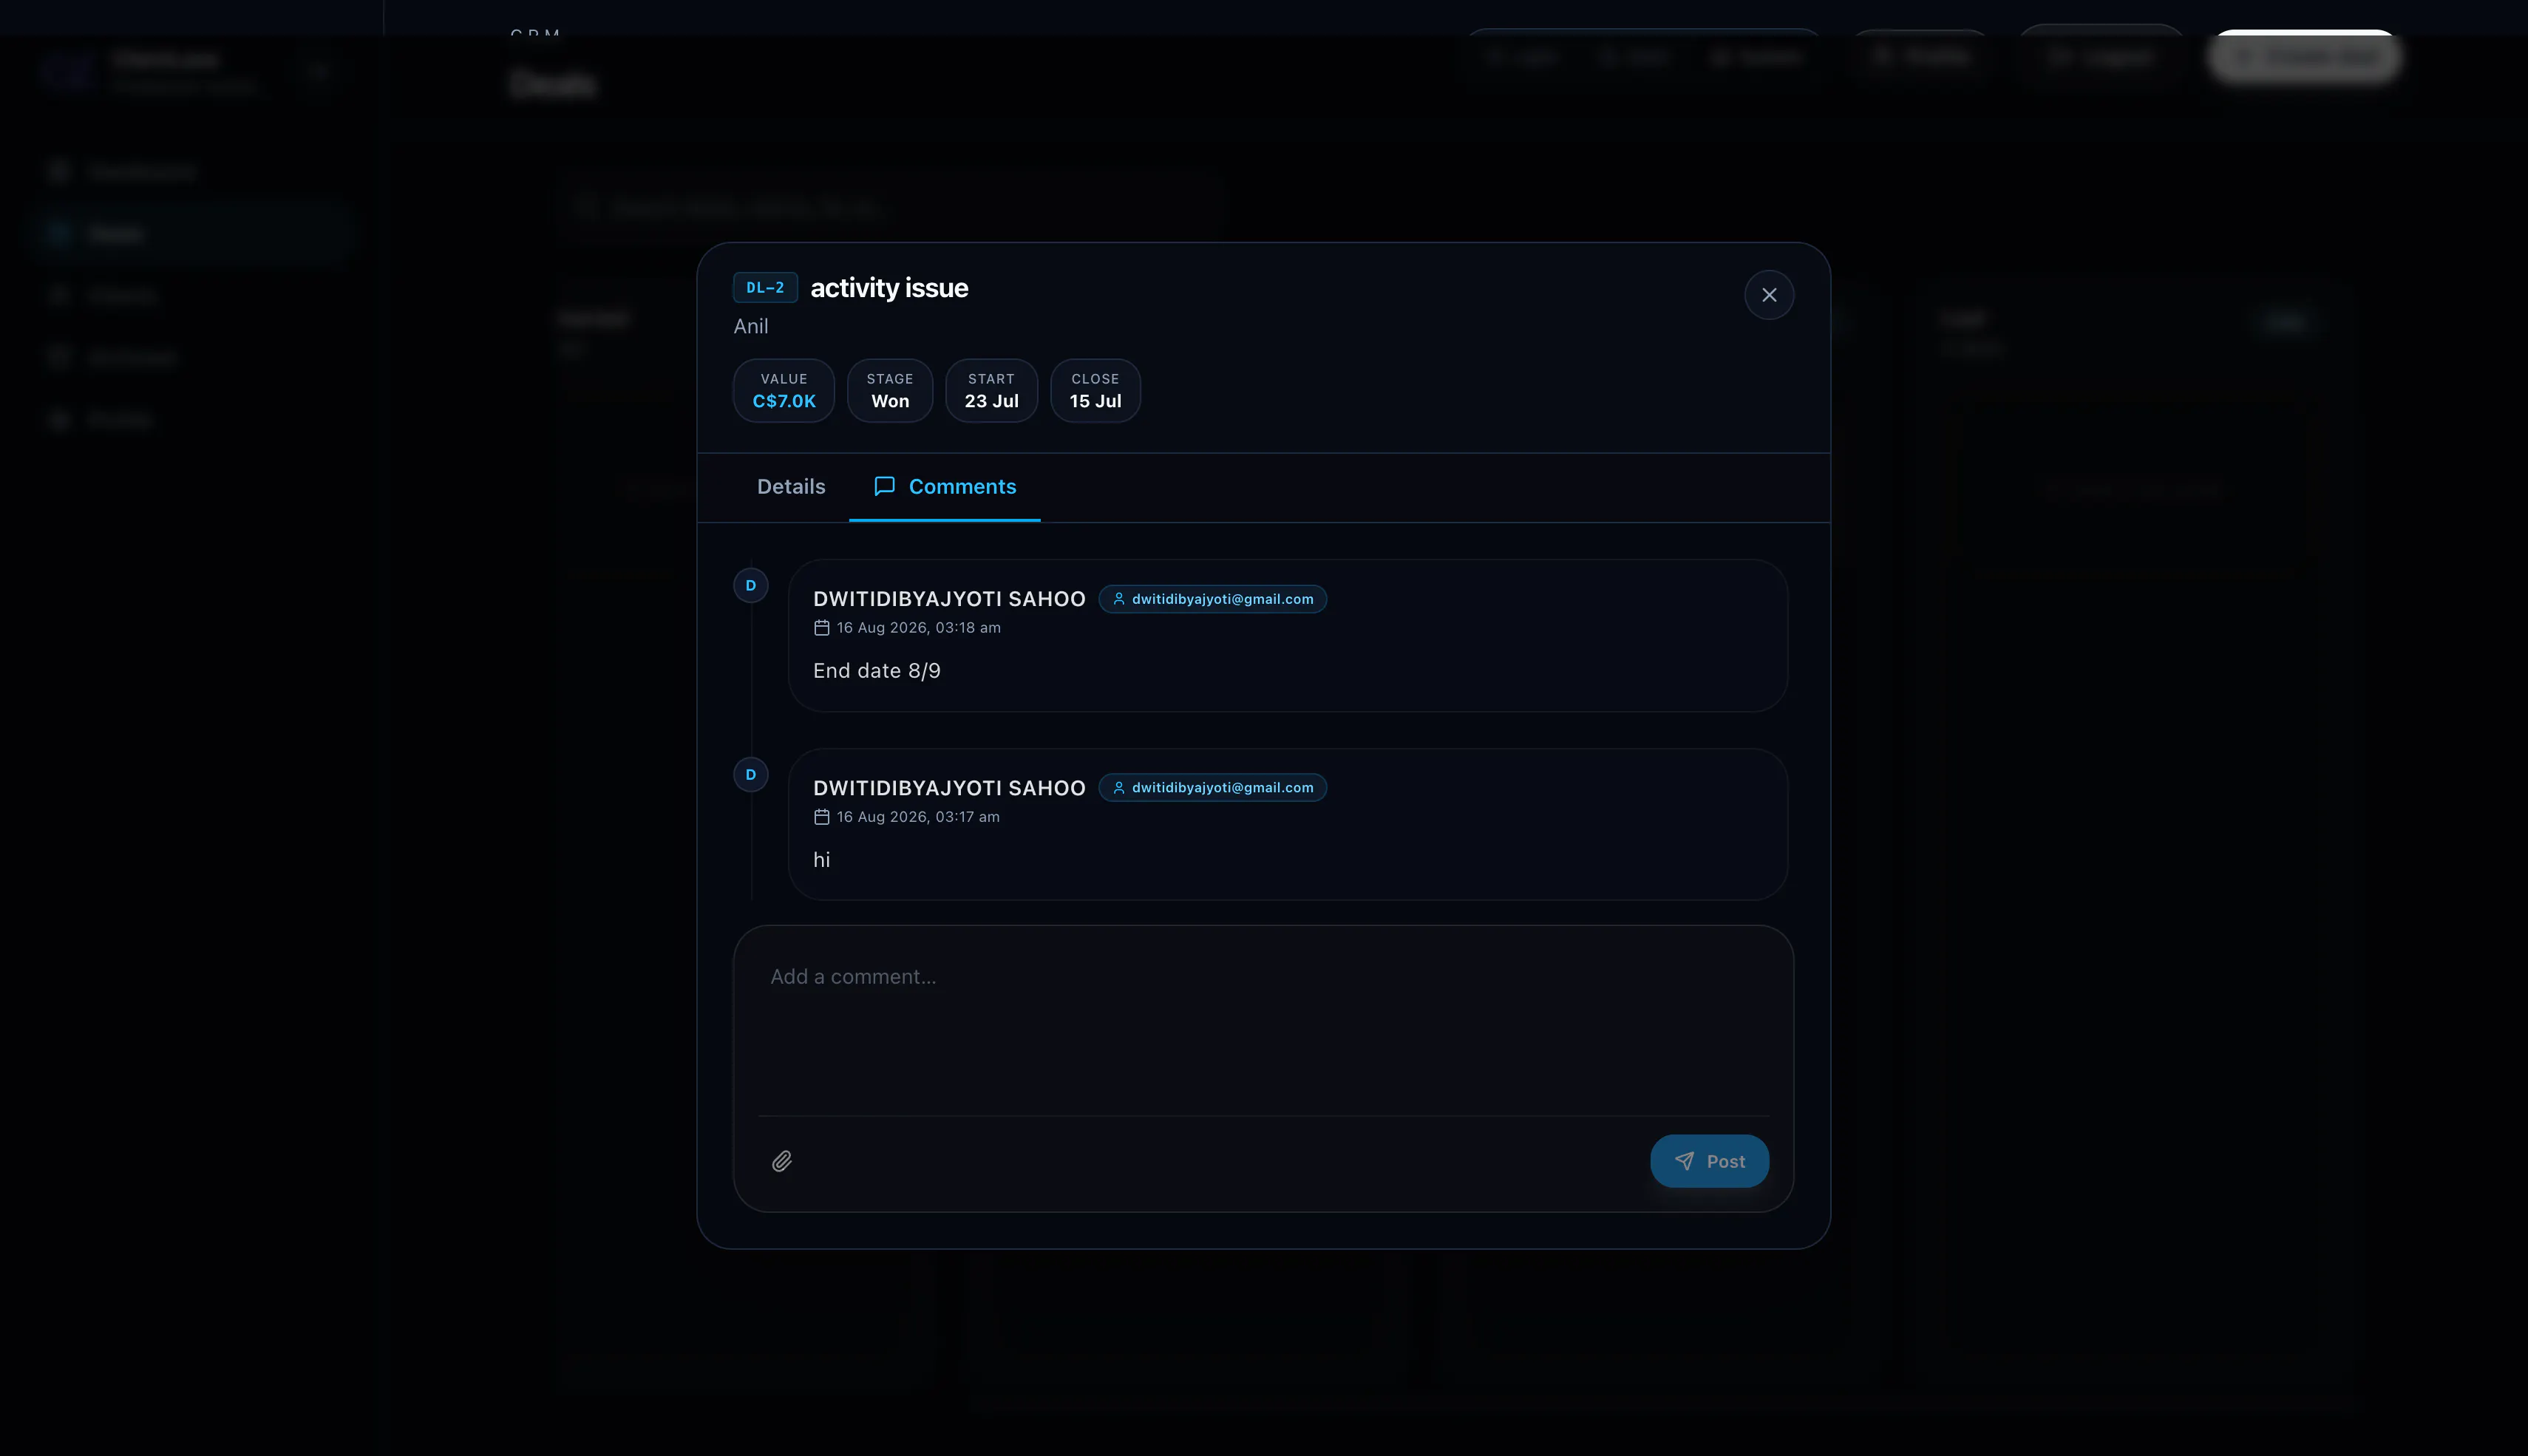
Task: Click the calendar icon next to 03:18 am
Action: coord(822,628)
